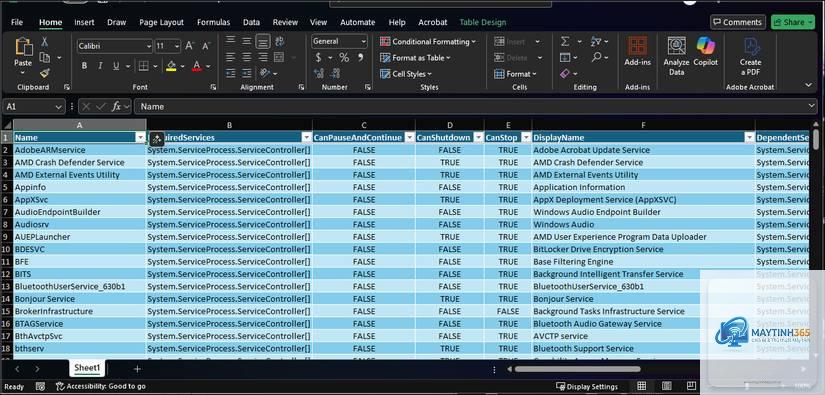The height and width of the screenshot is (395, 825).
Task: Open the Comments button
Action: [x=738, y=22]
